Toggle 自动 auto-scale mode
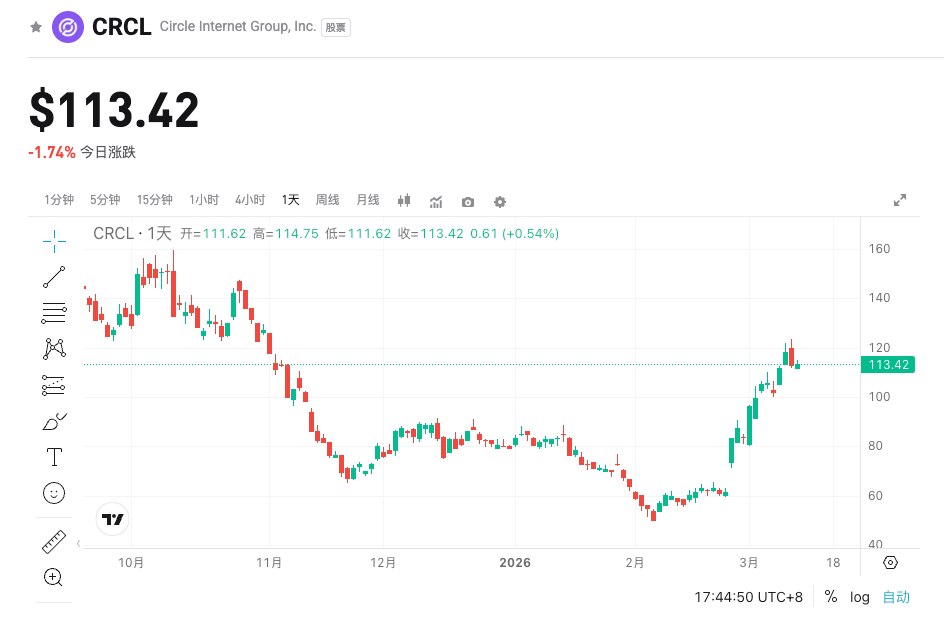 coord(896,597)
